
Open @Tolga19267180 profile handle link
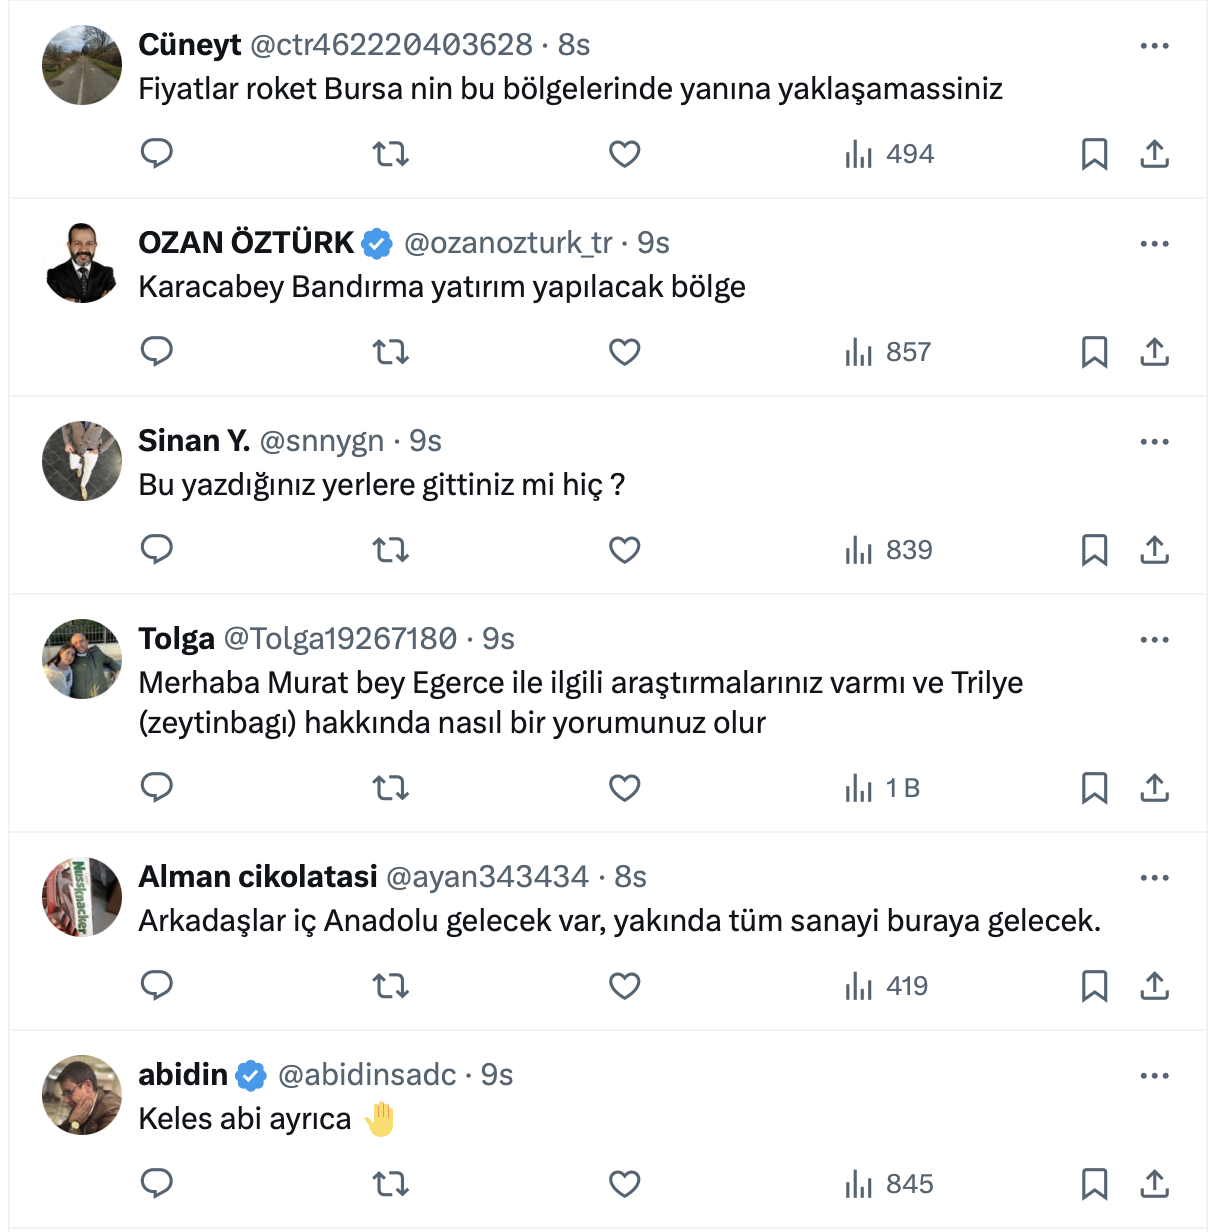coord(340,638)
